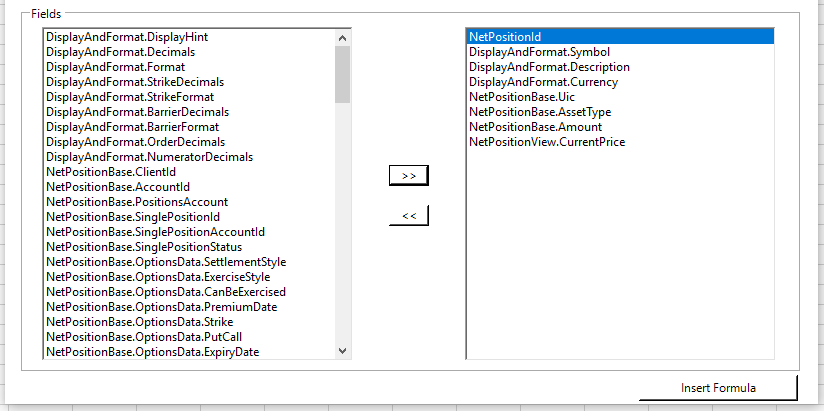824x411 pixels.
Task: Click the available fields scrollbar thumb
Action: [343, 75]
